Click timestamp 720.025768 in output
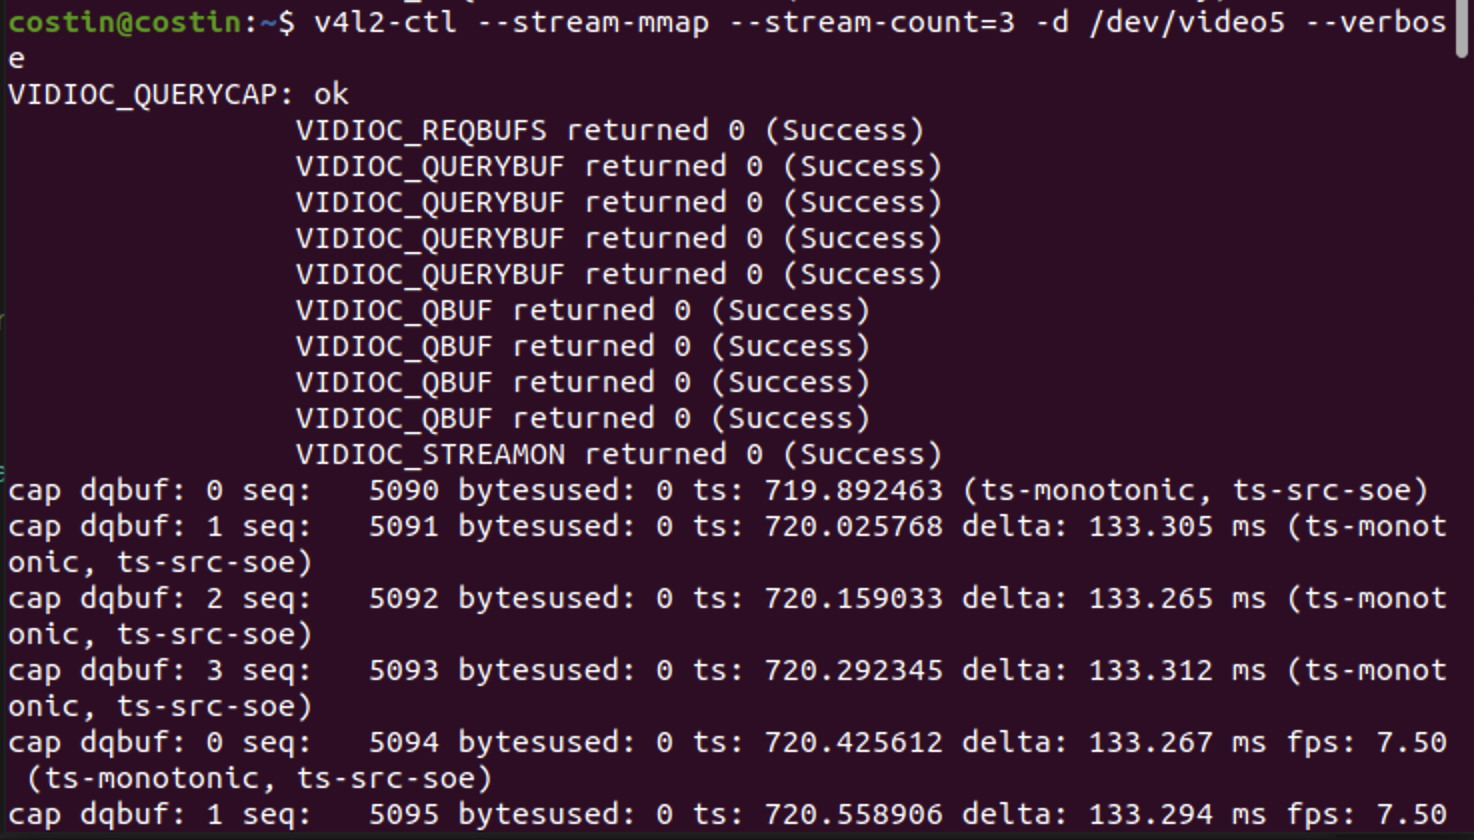Screen dimensions: 1474x840 tap(854, 526)
